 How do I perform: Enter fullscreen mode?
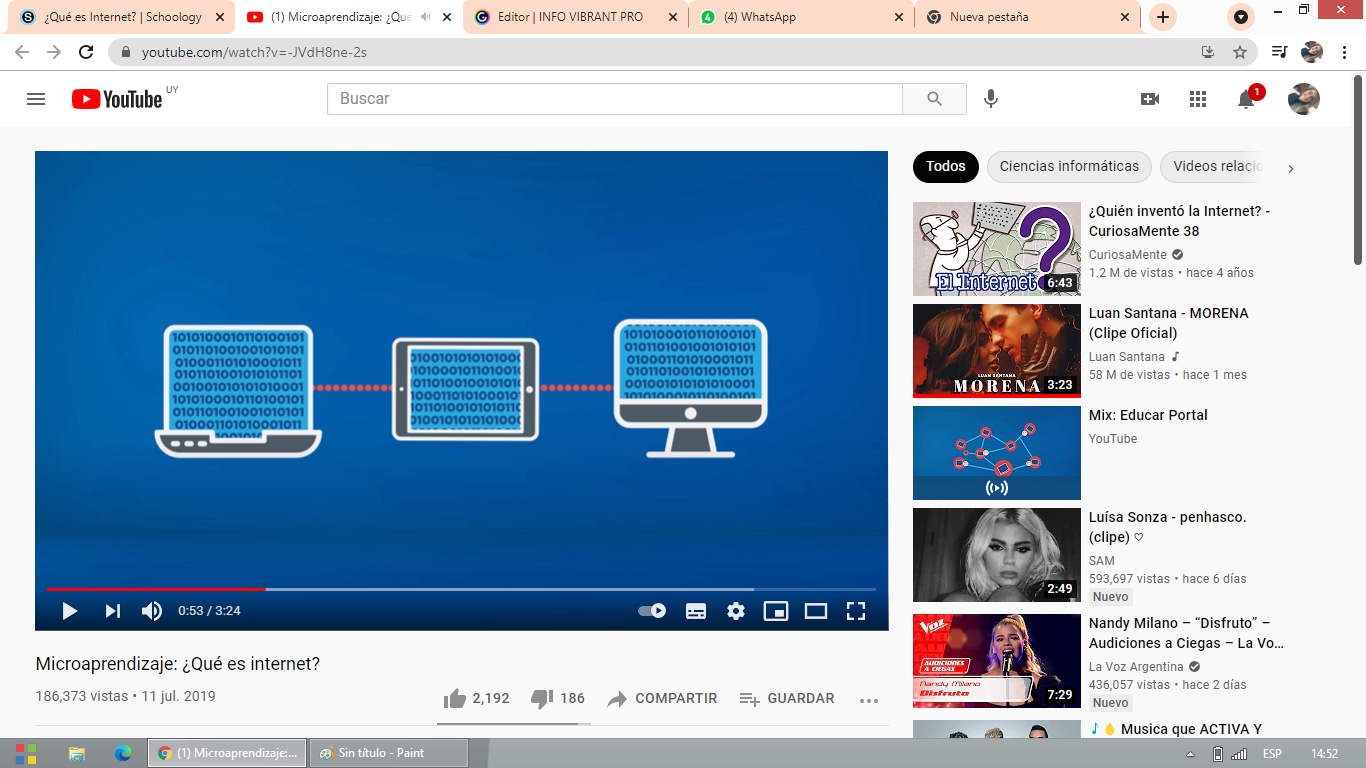click(856, 611)
